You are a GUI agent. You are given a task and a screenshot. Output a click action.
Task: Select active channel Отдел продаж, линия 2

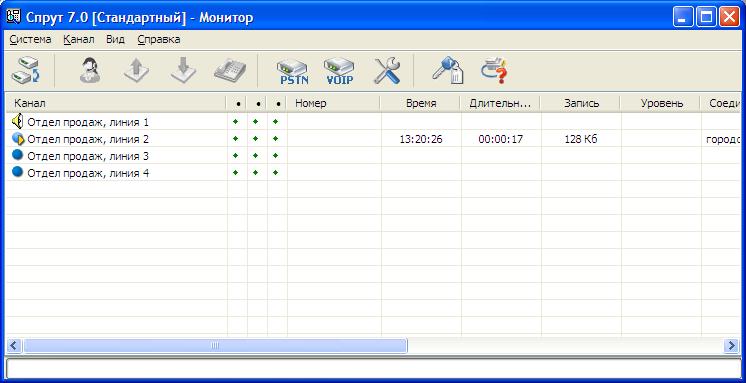[x=88, y=139]
